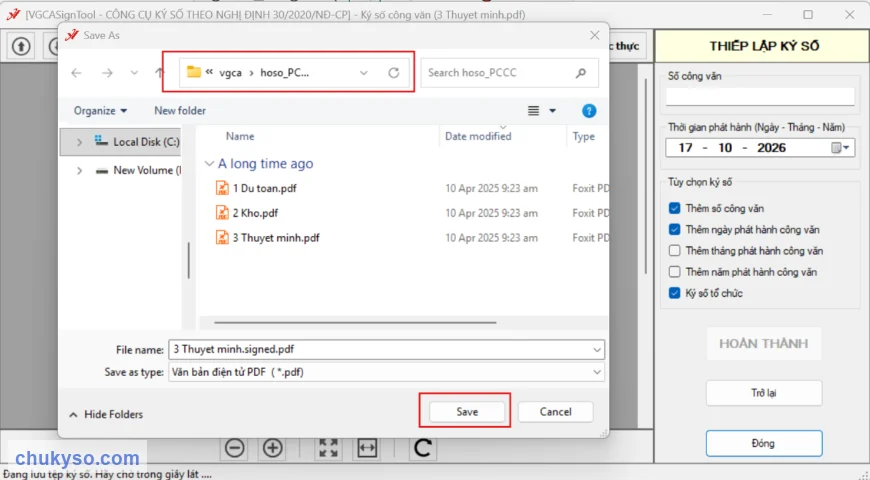Expand Local Disk (C:) tree node
The image size is (870, 480).
(79, 142)
